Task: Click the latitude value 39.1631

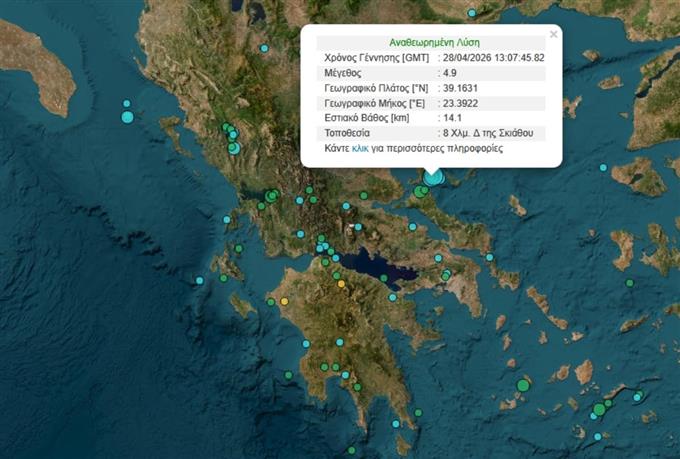Action: [461, 88]
